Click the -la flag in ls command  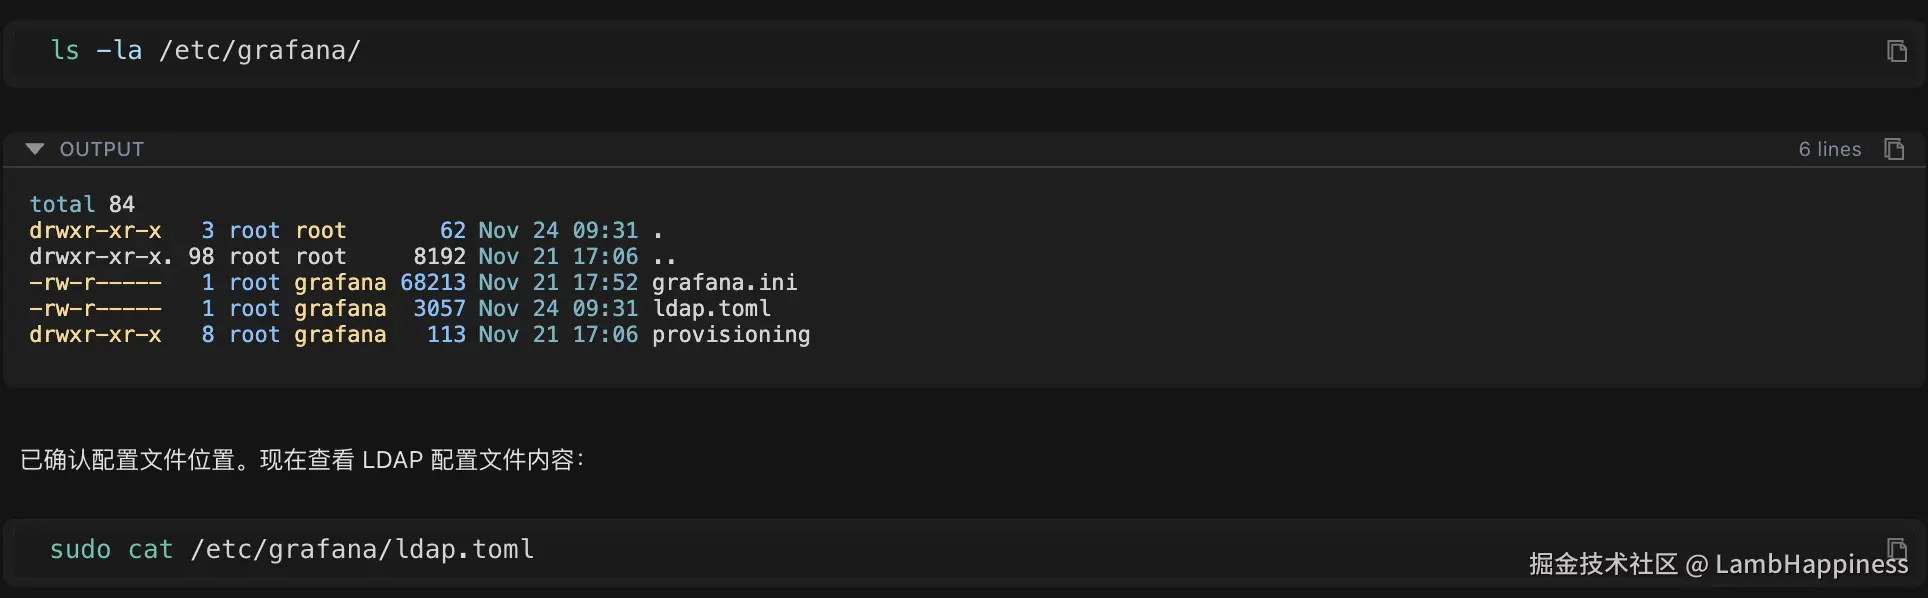point(119,51)
